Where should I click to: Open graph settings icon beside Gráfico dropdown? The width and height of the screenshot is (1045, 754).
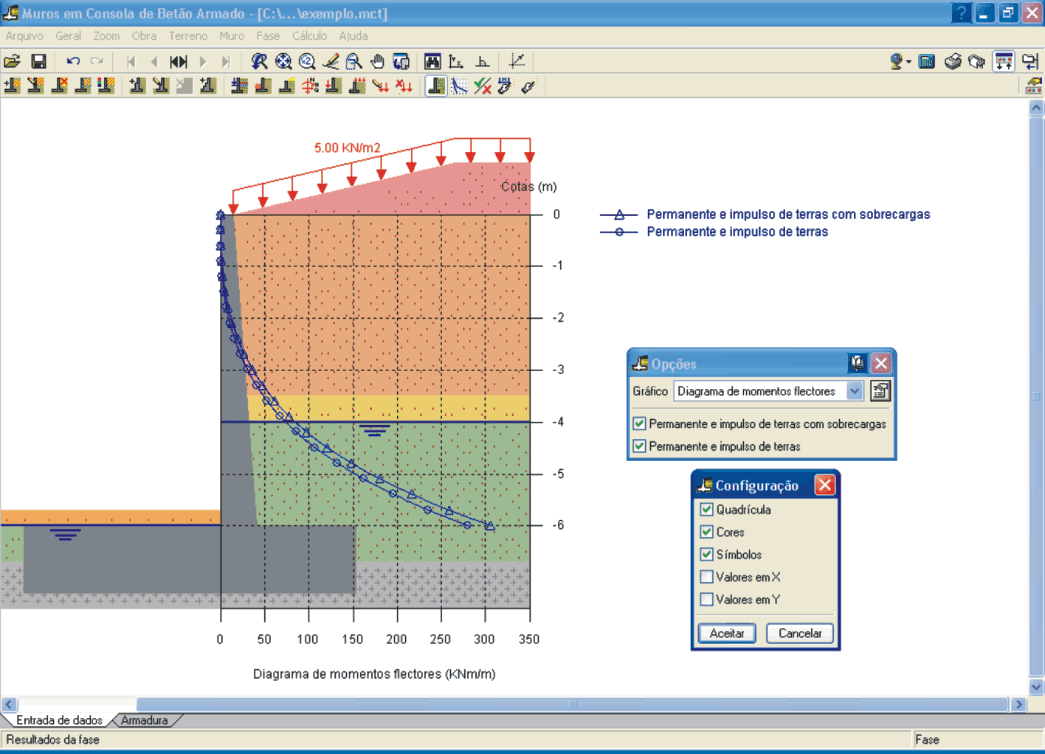click(x=880, y=391)
